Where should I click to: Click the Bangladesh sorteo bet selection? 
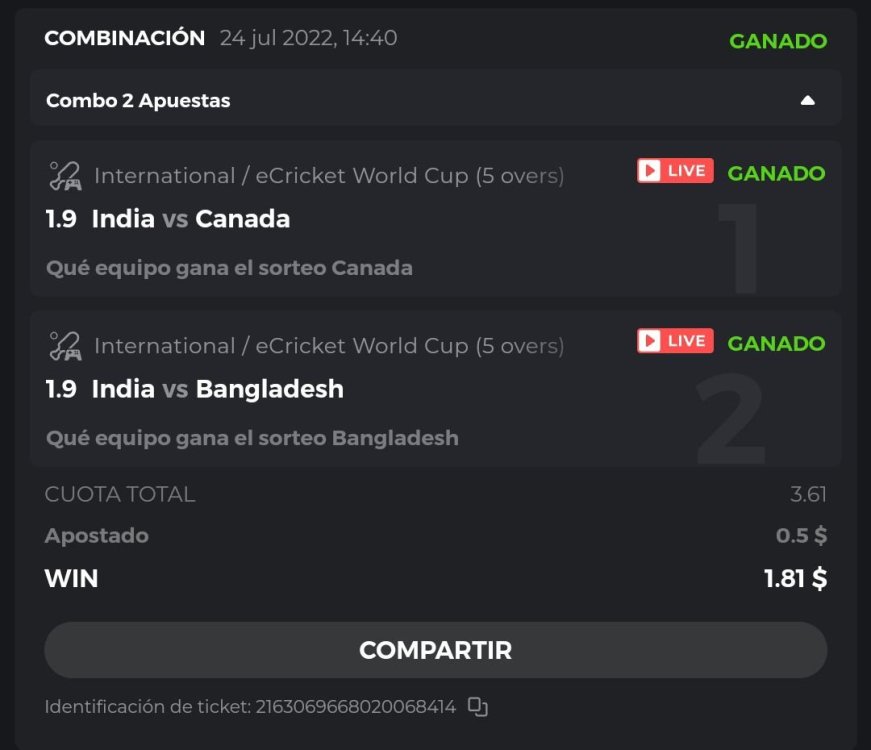tap(252, 438)
